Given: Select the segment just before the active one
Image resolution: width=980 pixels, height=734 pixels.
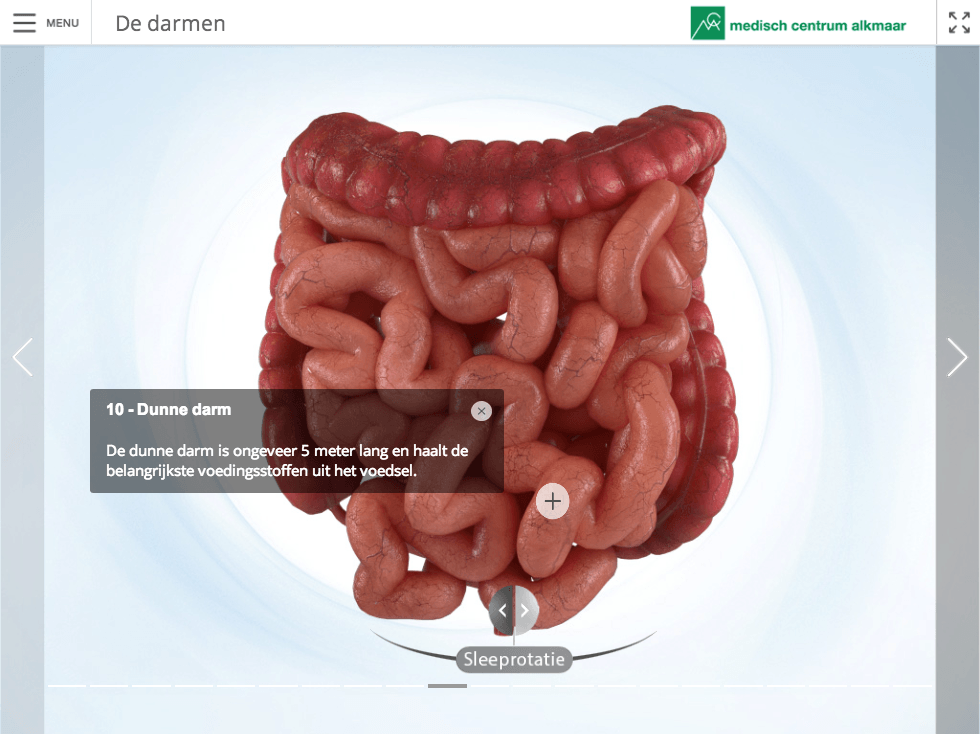Looking at the screenshot, I should (405, 686).
